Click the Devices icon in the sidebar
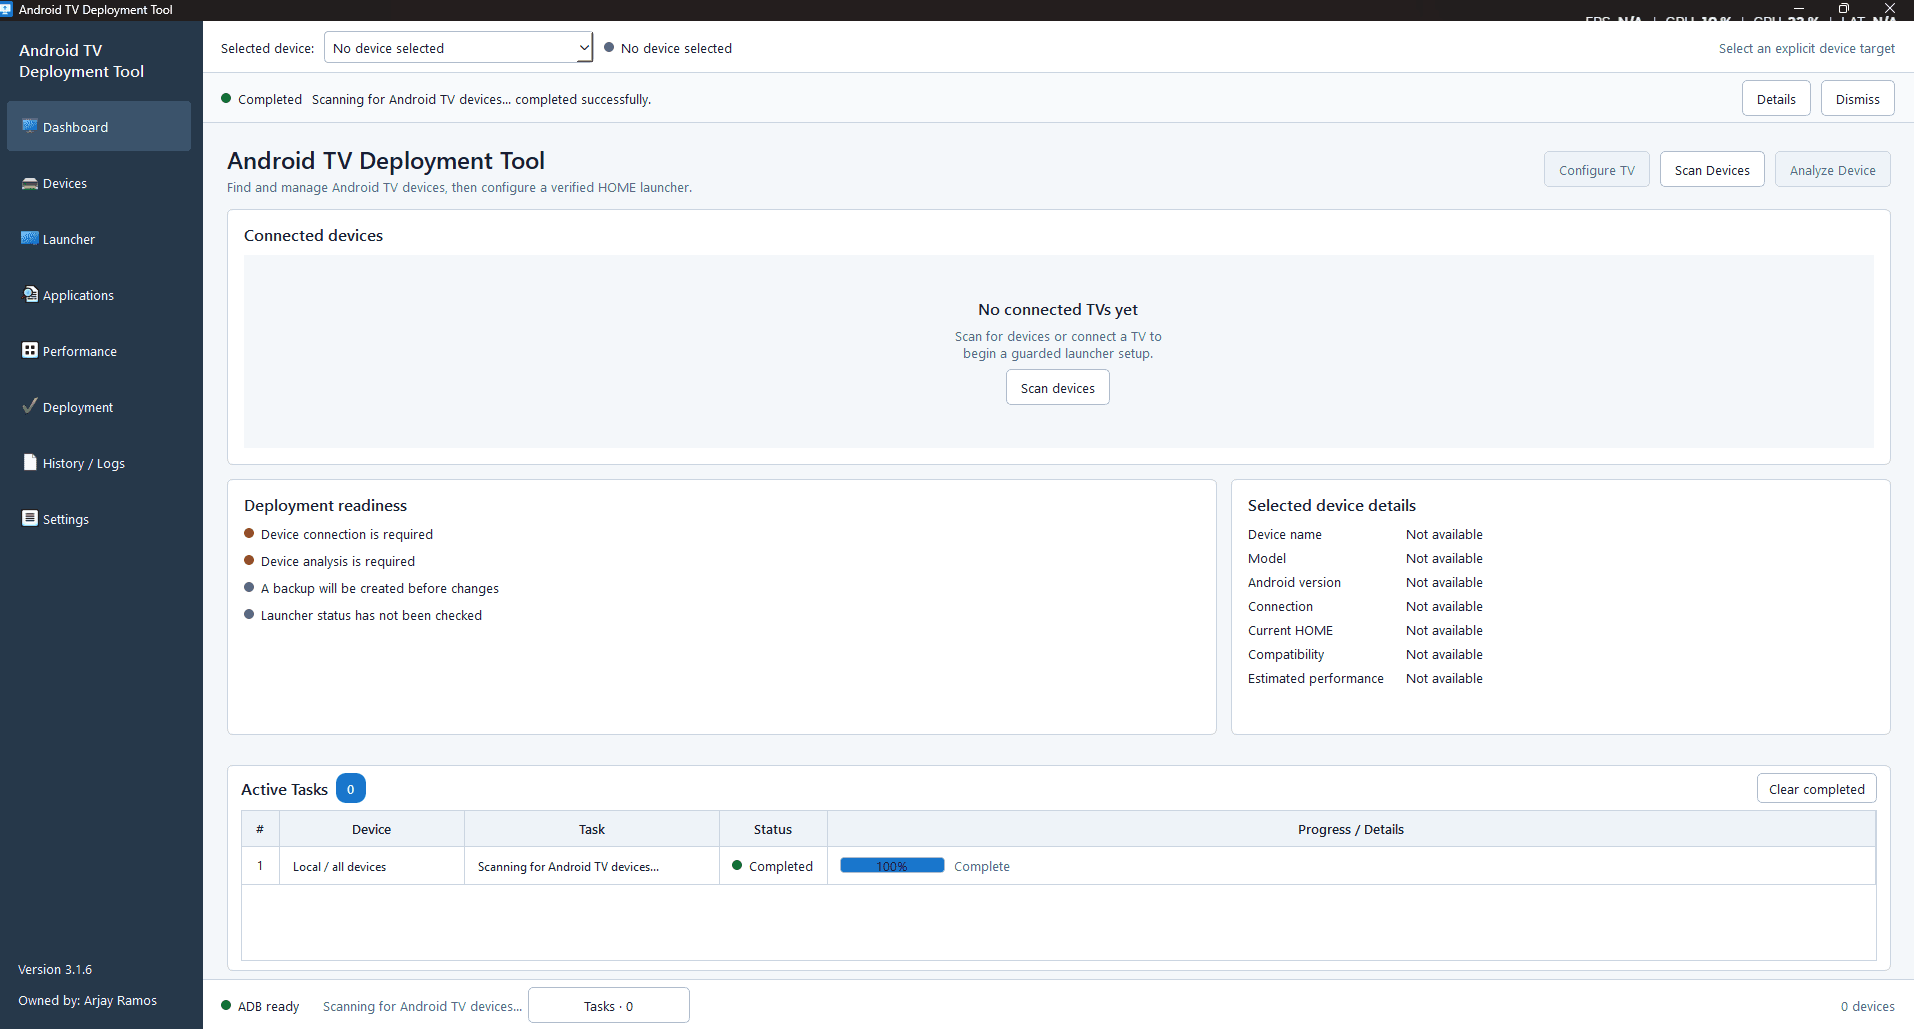The height and width of the screenshot is (1029, 1914). (30, 183)
